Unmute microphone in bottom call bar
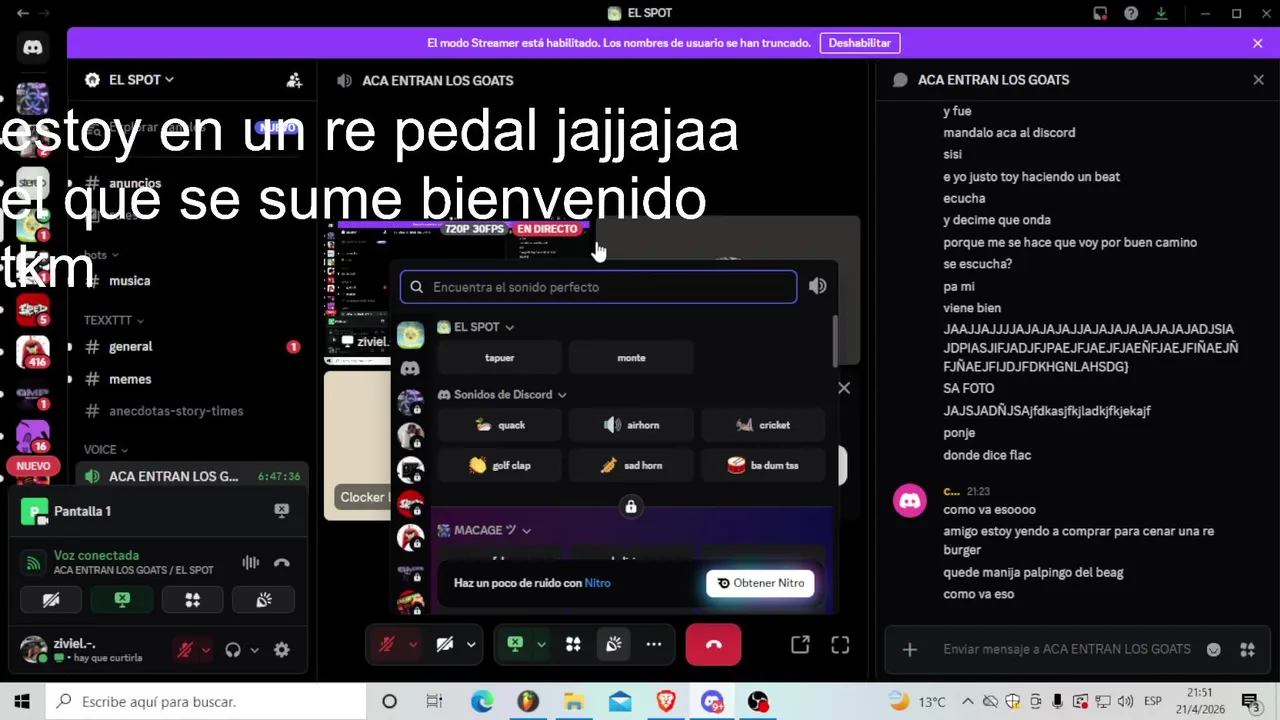This screenshot has width=1280, height=720. [387, 645]
